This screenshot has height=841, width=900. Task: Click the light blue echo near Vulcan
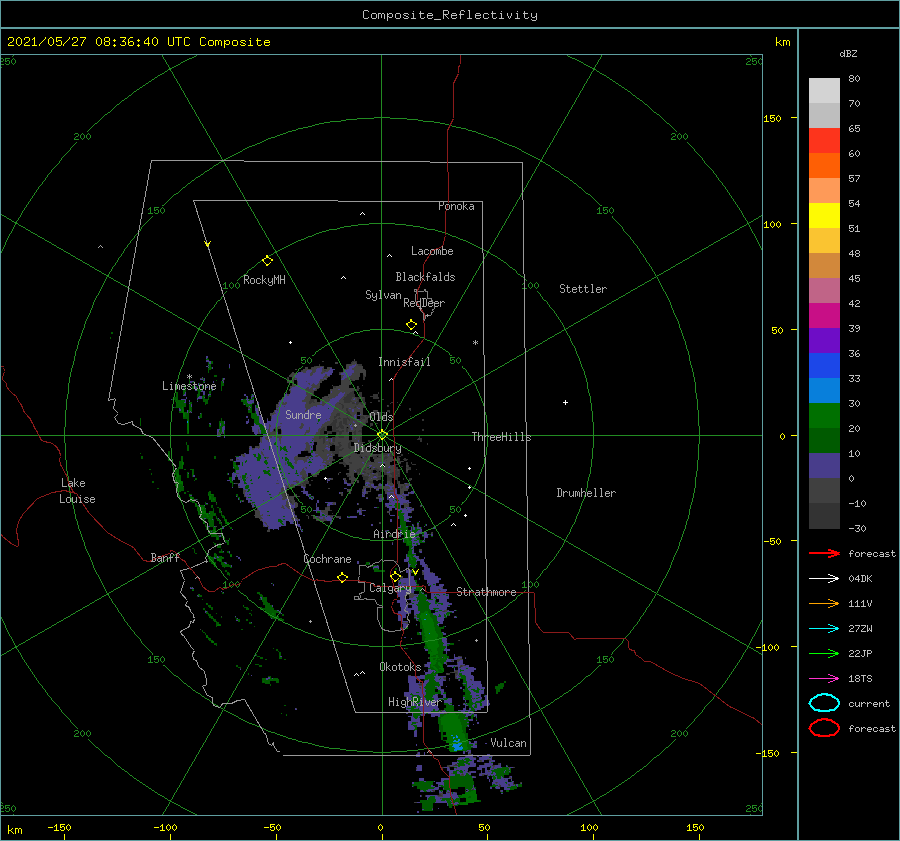(457, 744)
